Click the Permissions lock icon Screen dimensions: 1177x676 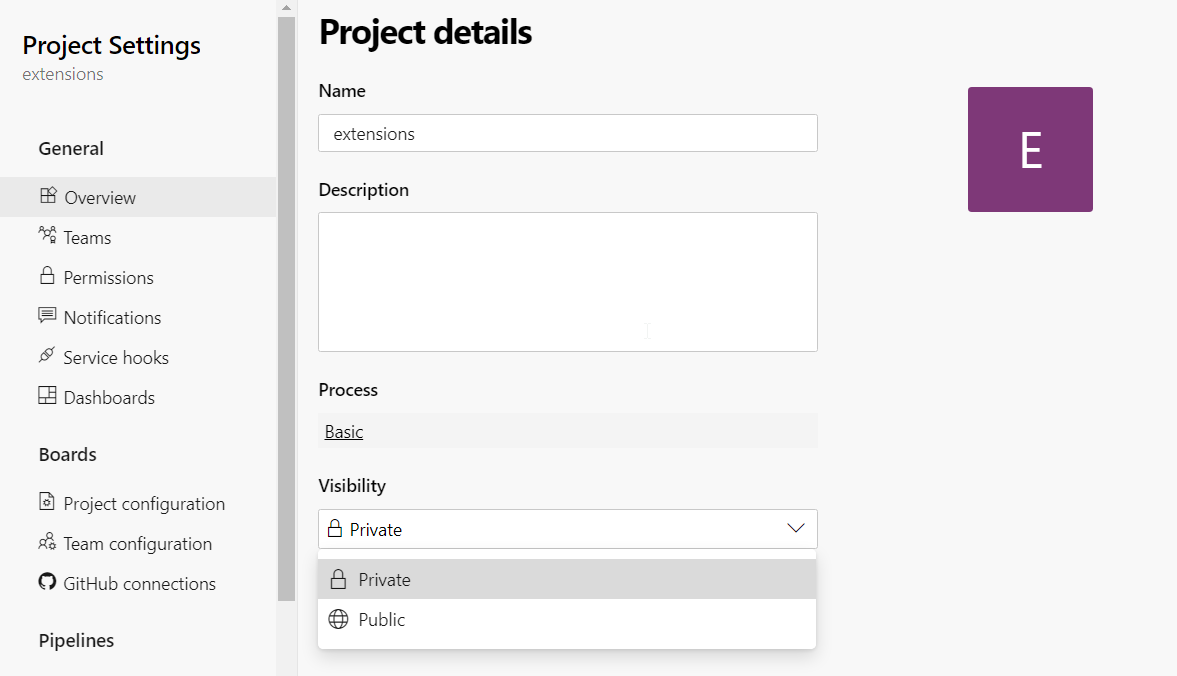pyautogui.click(x=46, y=277)
